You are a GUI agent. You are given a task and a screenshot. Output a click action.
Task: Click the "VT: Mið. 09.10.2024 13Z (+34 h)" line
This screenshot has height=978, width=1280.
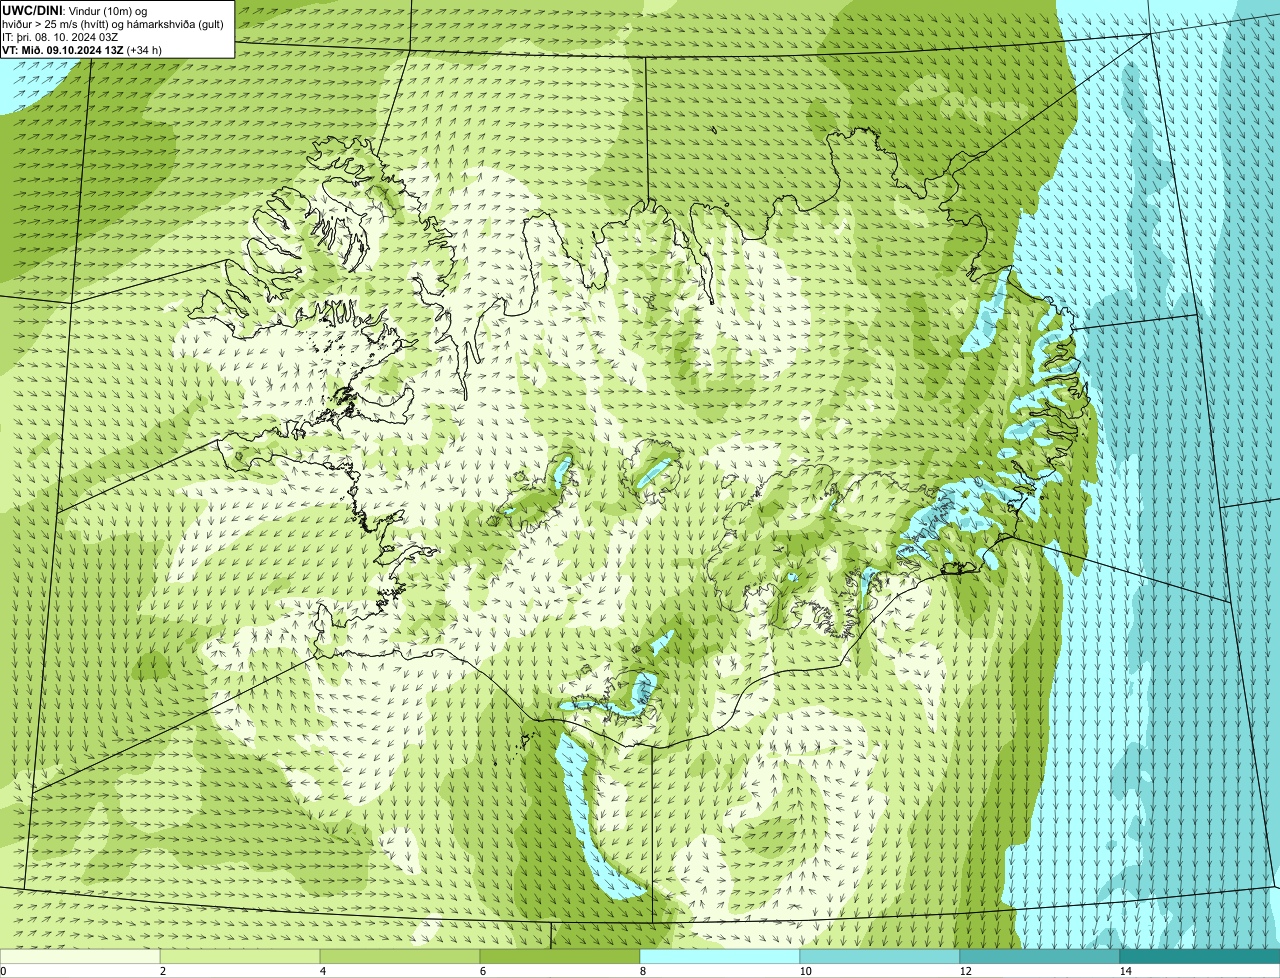(82, 48)
